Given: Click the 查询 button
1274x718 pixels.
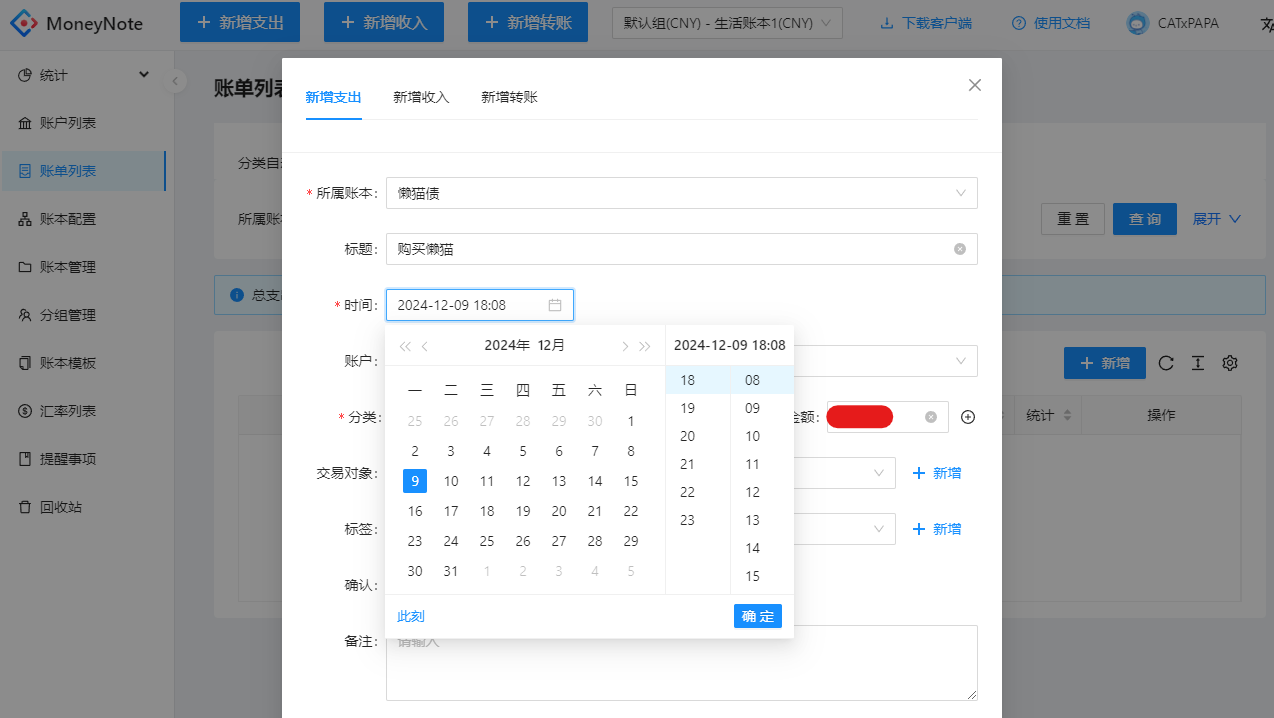Looking at the screenshot, I should 1145,219.
